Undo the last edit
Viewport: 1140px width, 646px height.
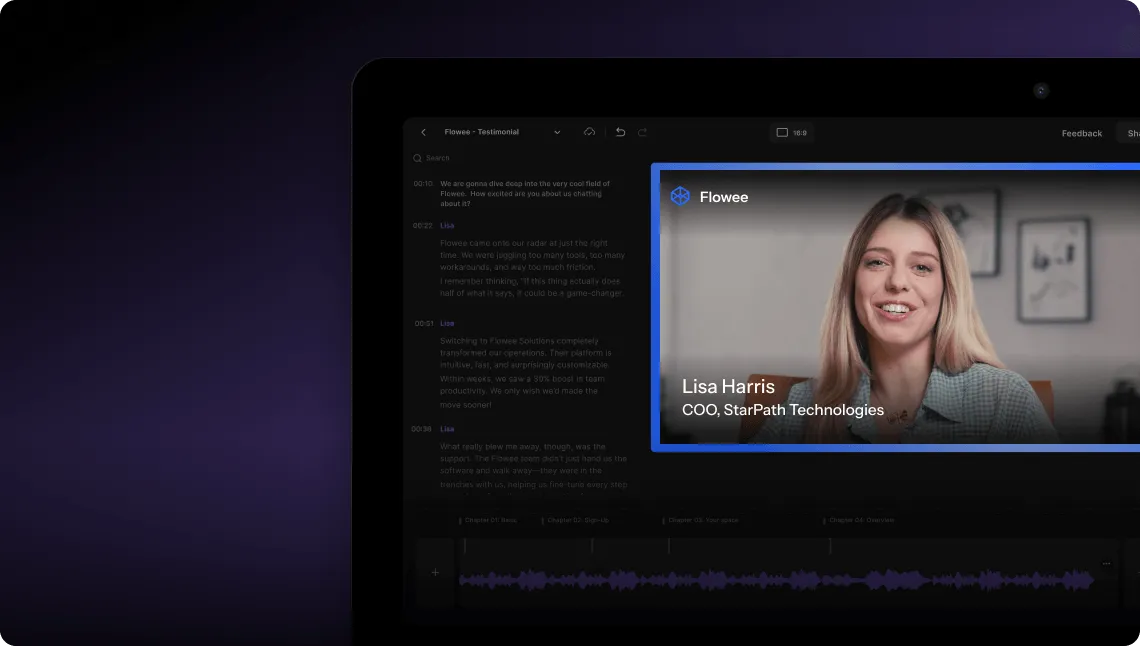coord(620,132)
